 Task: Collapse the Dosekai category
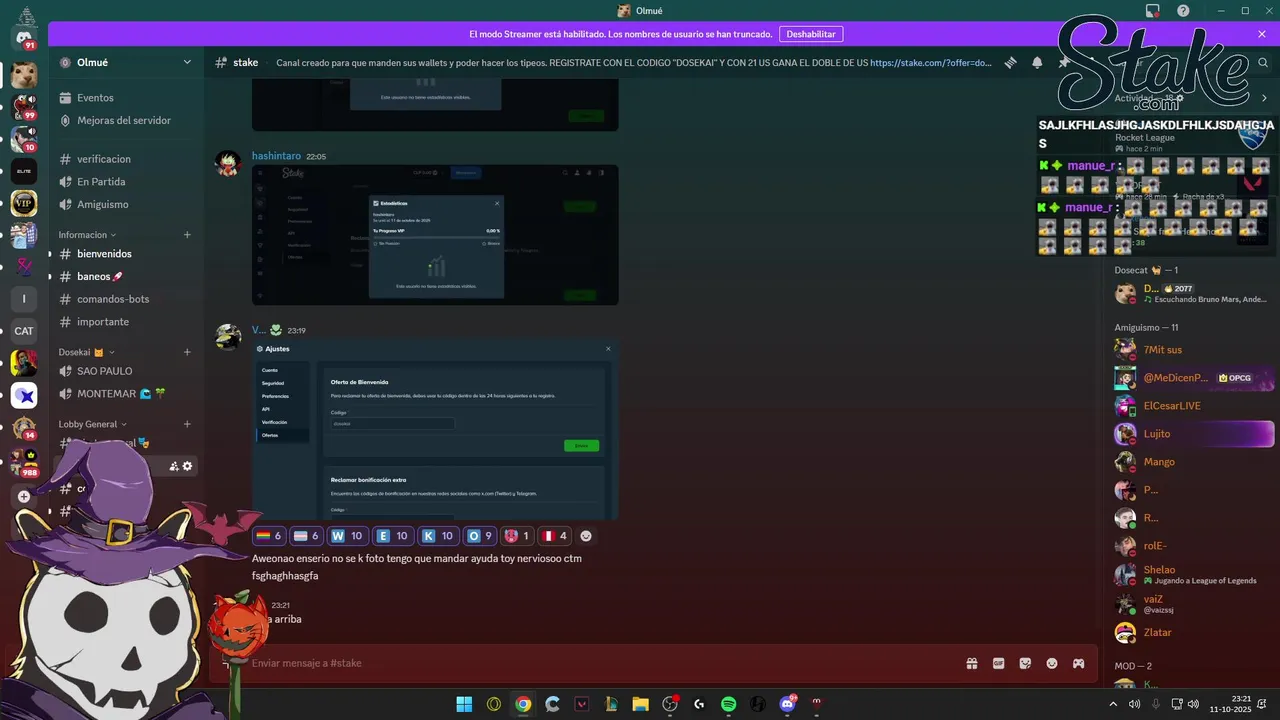pyautogui.click(x=86, y=352)
